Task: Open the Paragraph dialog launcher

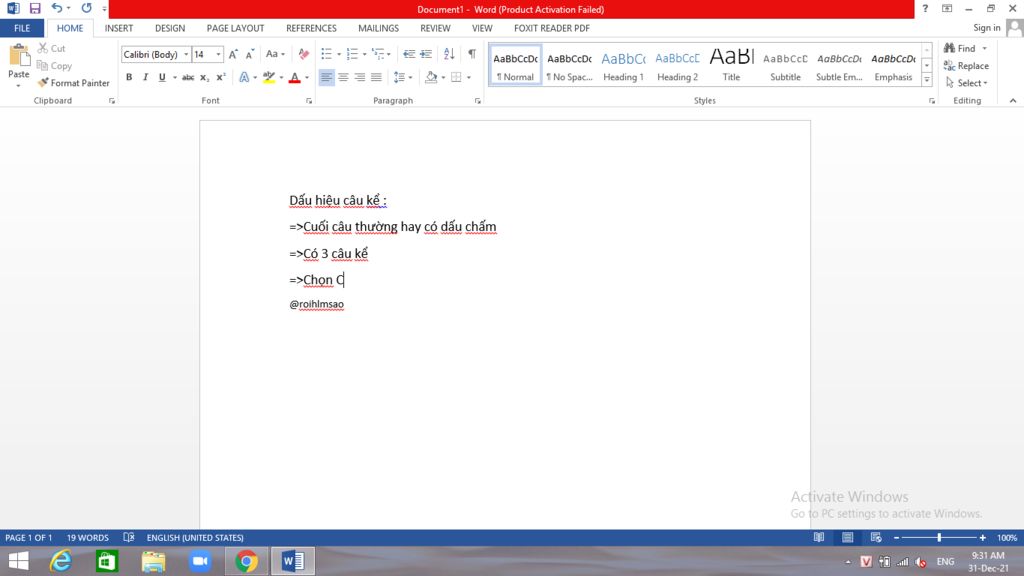Action: pos(477,101)
